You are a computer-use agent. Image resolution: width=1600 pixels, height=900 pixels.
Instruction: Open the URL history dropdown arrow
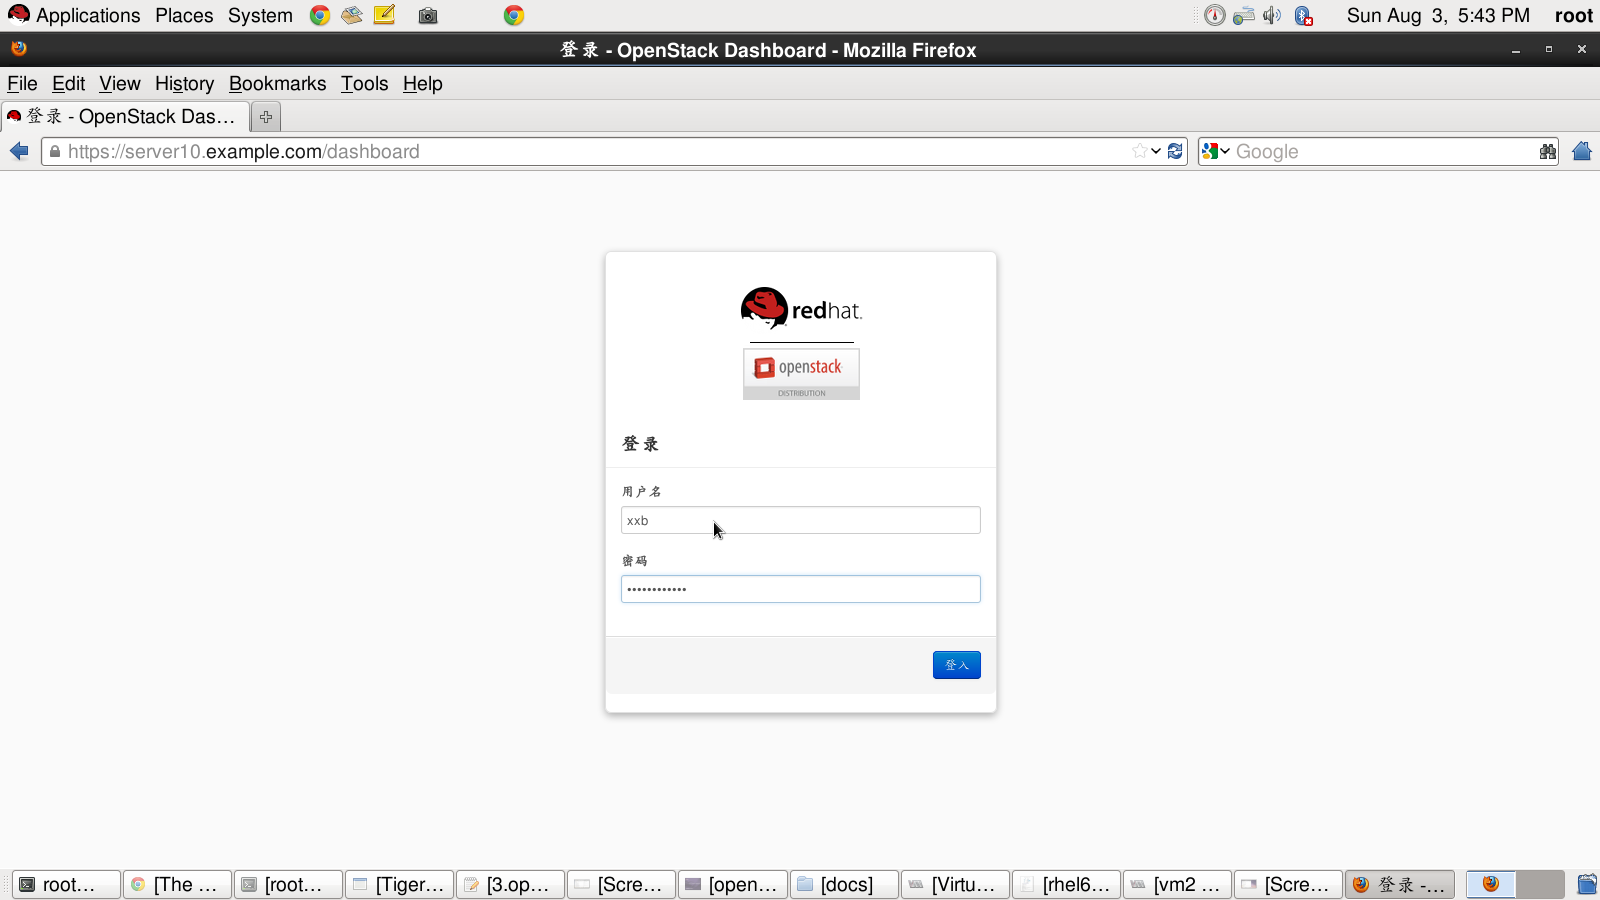pyautogui.click(x=1156, y=151)
